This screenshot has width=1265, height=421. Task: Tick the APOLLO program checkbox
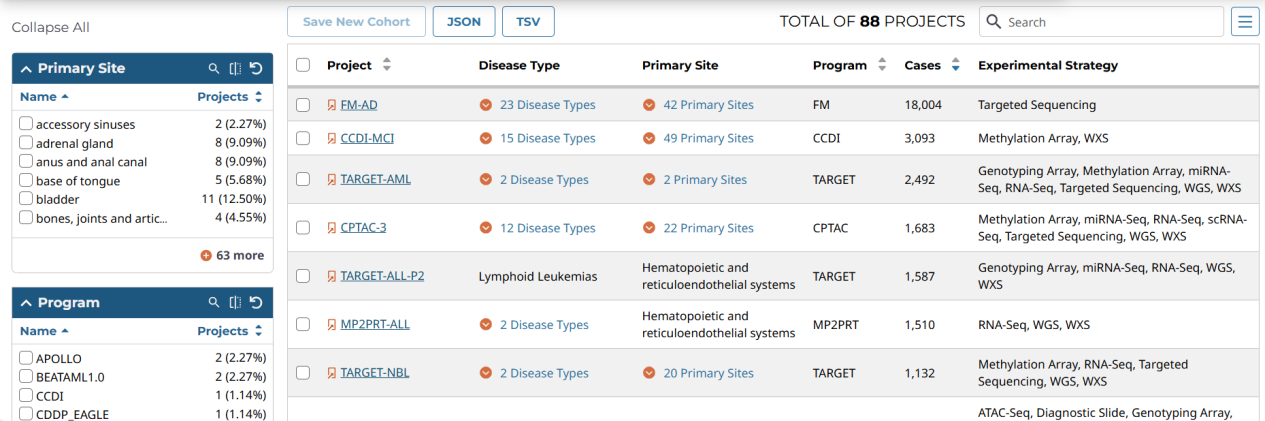(x=26, y=358)
